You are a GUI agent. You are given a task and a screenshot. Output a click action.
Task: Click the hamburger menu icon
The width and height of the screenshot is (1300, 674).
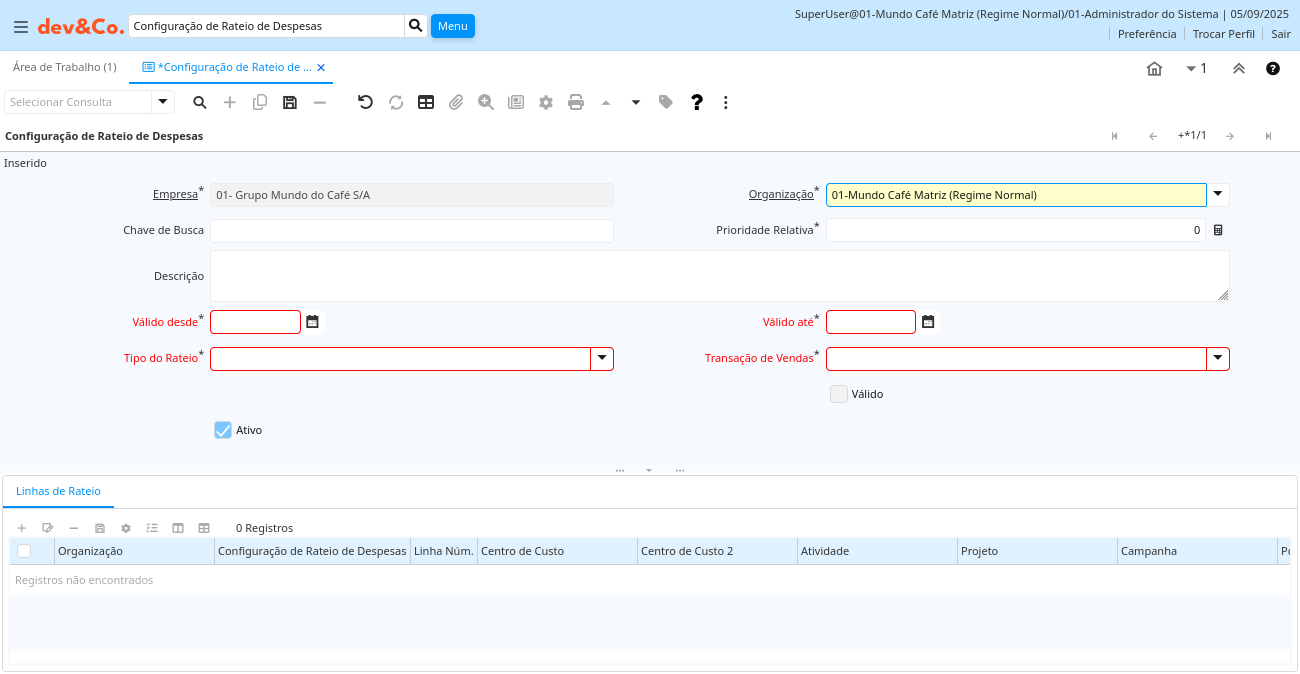pos(20,27)
